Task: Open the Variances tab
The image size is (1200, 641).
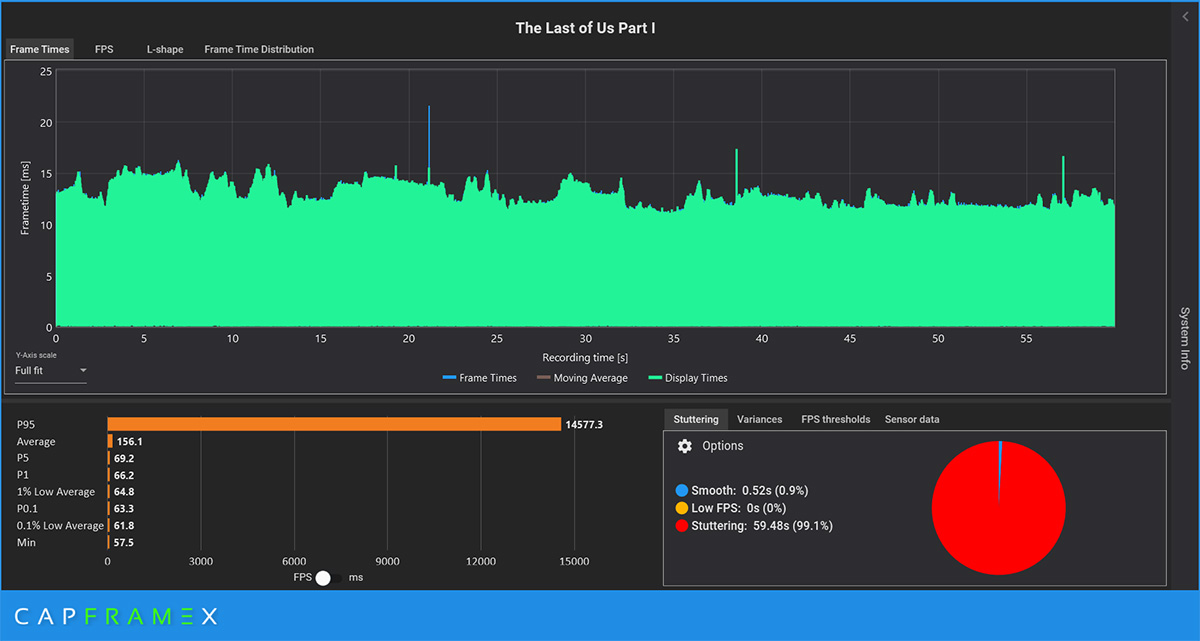Action: pos(759,419)
